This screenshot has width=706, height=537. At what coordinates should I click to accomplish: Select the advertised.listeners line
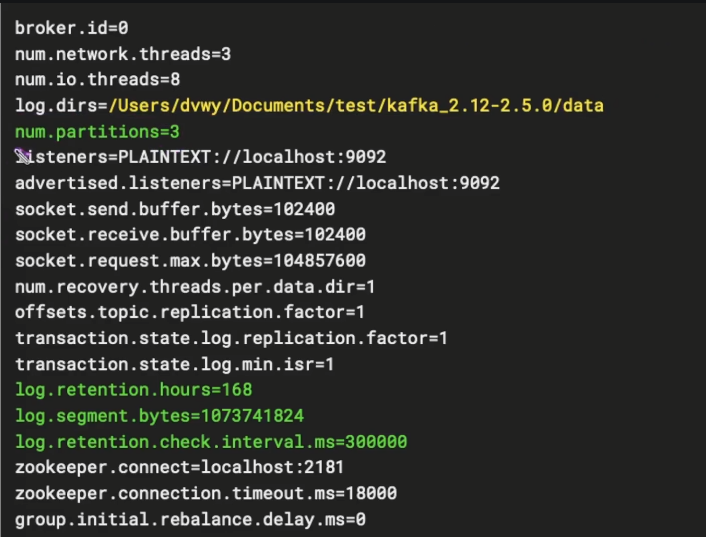coord(258,183)
